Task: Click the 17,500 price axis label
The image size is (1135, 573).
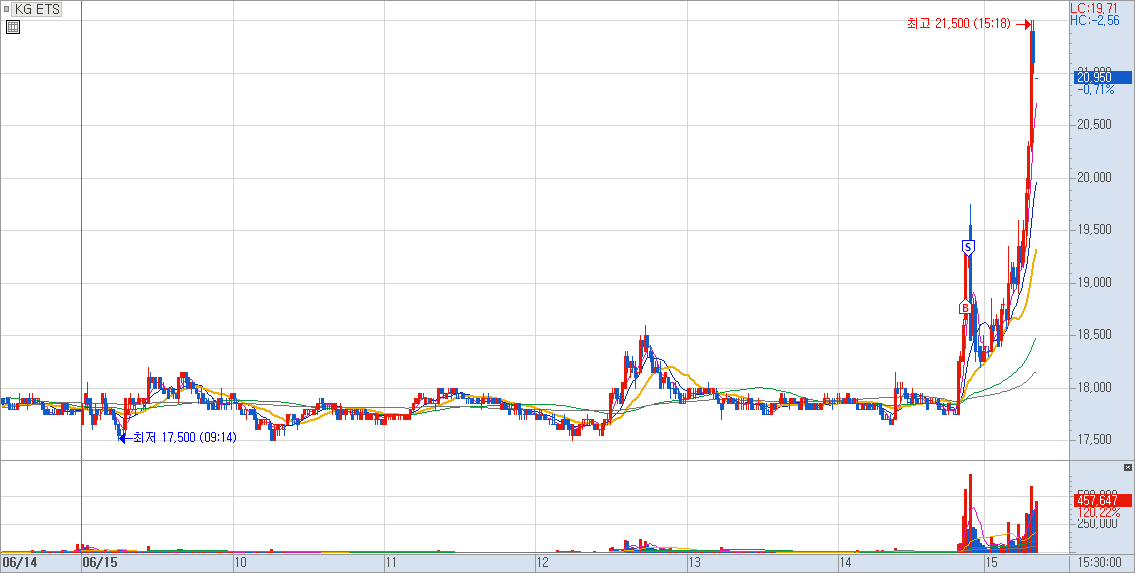Action: coord(1094,439)
